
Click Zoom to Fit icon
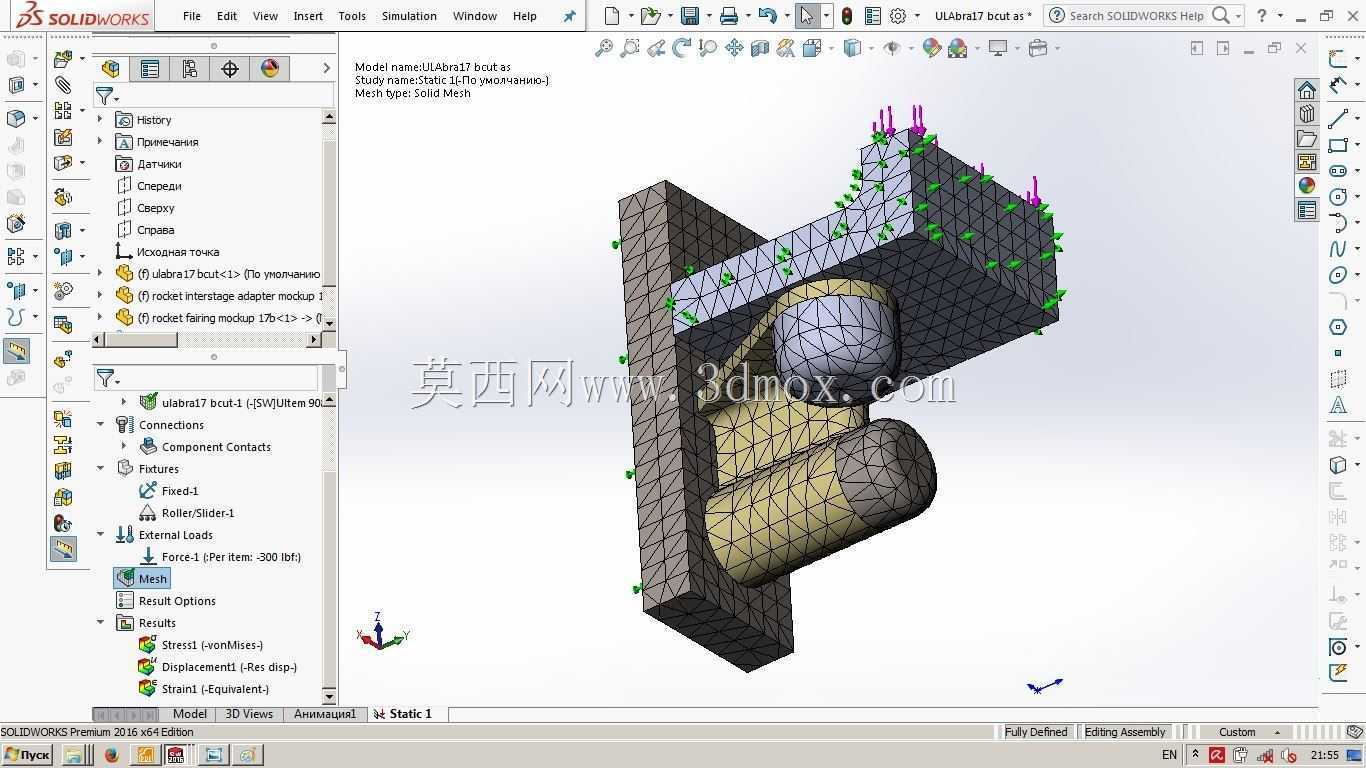(x=604, y=48)
